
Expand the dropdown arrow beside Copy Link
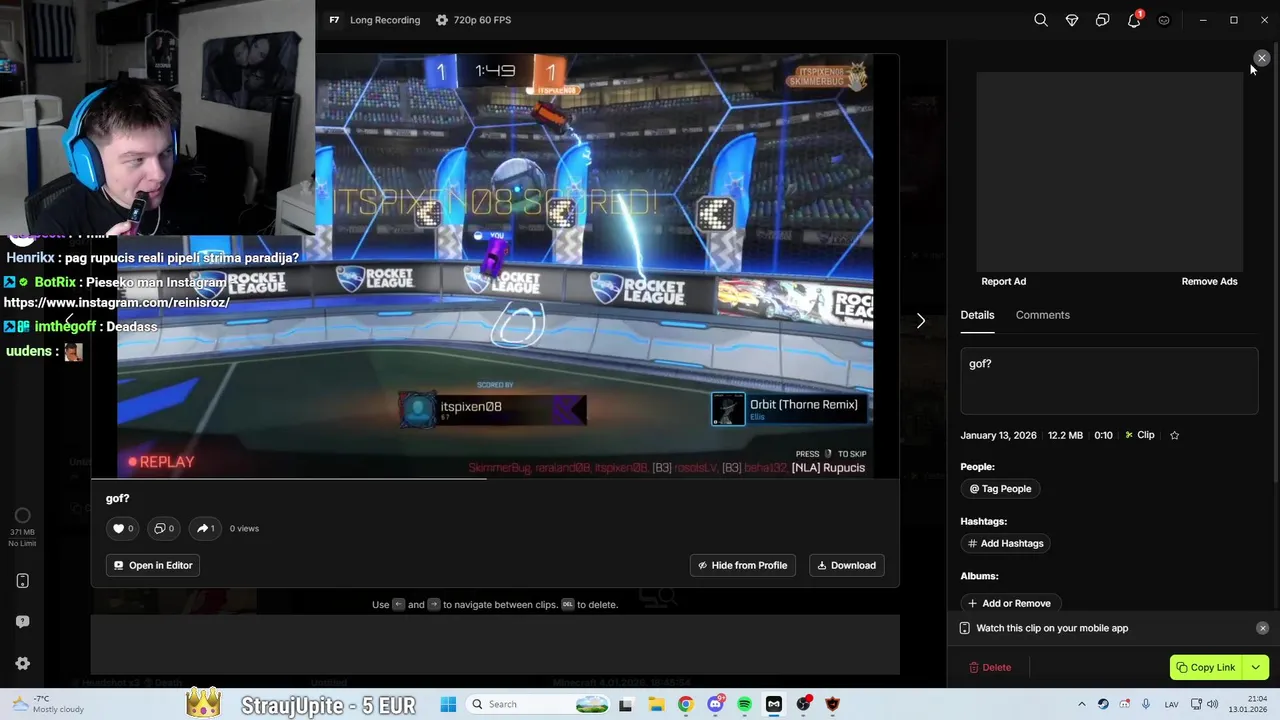pyautogui.click(x=1256, y=667)
